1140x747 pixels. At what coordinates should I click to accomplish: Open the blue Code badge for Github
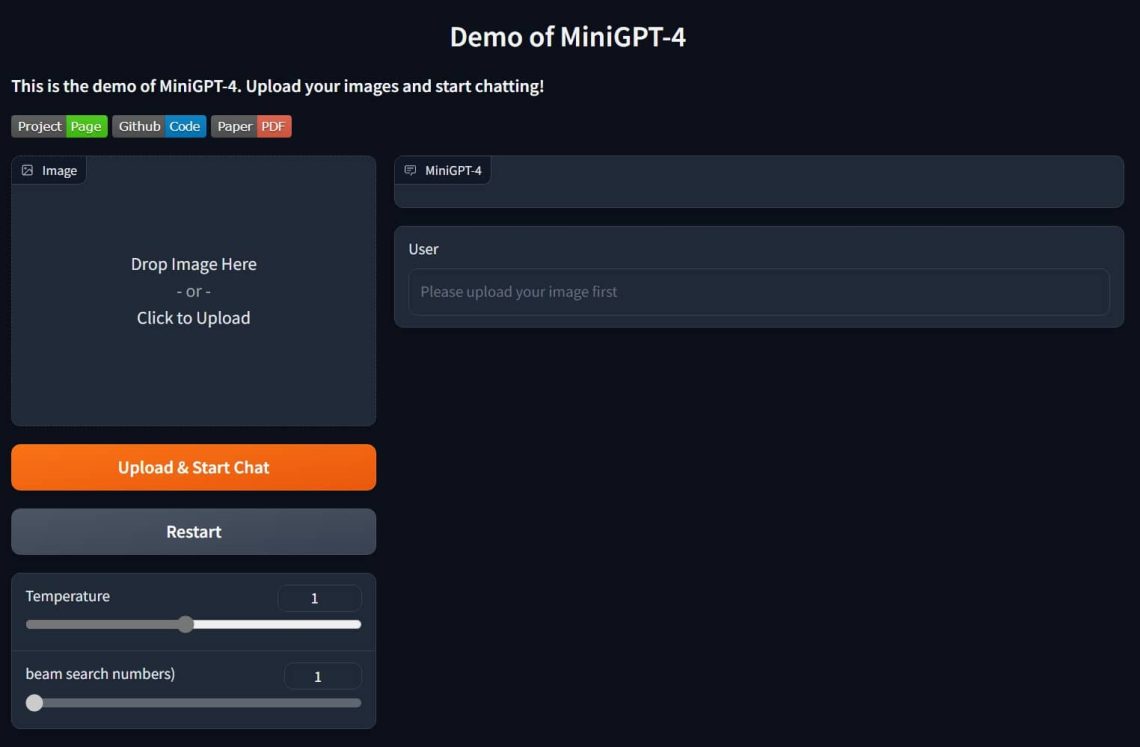click(184, 126)
